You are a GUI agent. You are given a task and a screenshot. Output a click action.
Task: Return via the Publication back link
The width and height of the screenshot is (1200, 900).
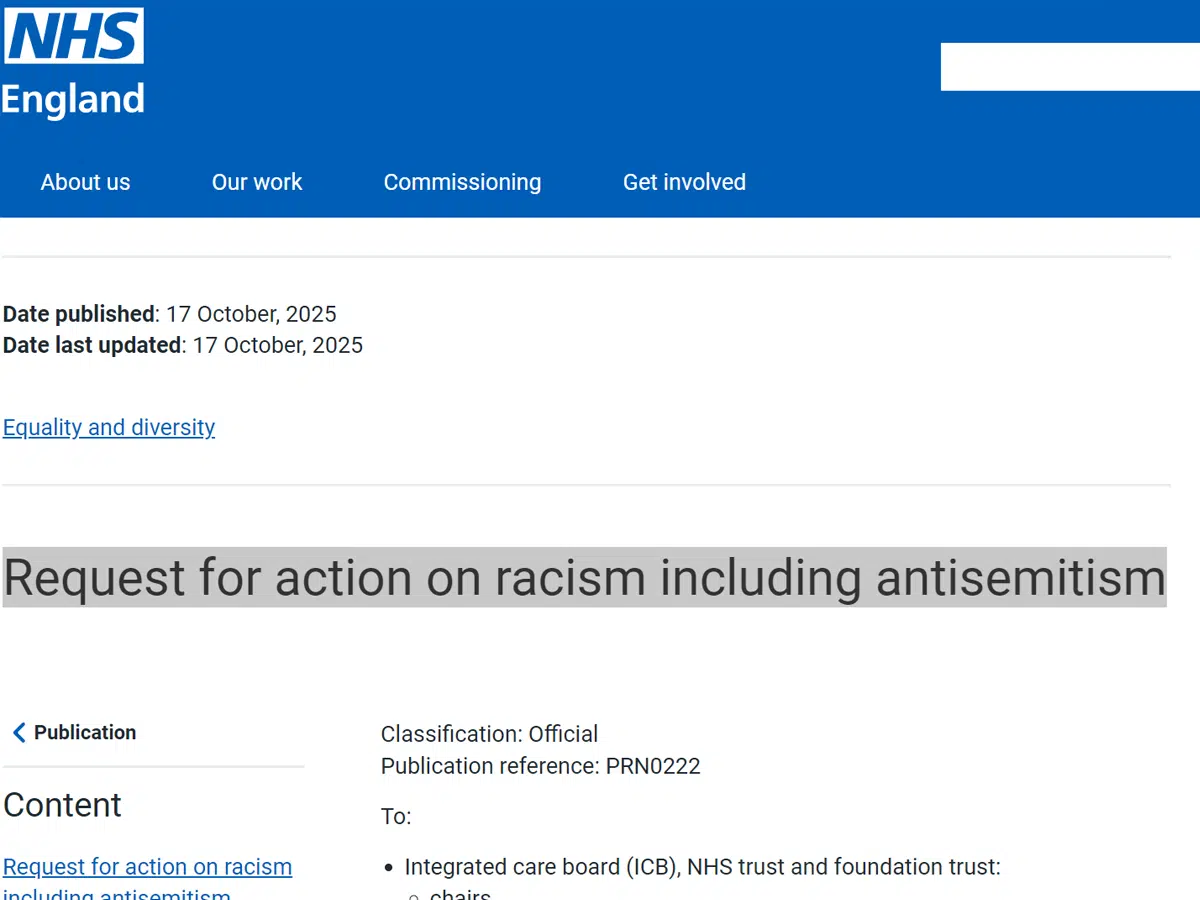(85, 732)
